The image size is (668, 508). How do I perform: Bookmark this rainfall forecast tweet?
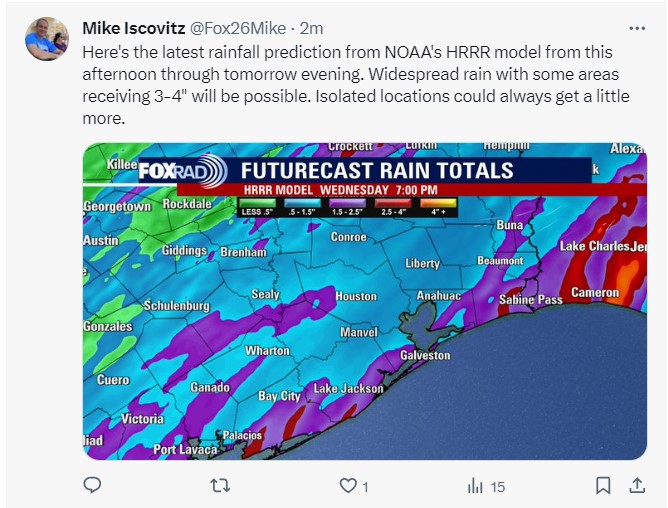point(603,486)
